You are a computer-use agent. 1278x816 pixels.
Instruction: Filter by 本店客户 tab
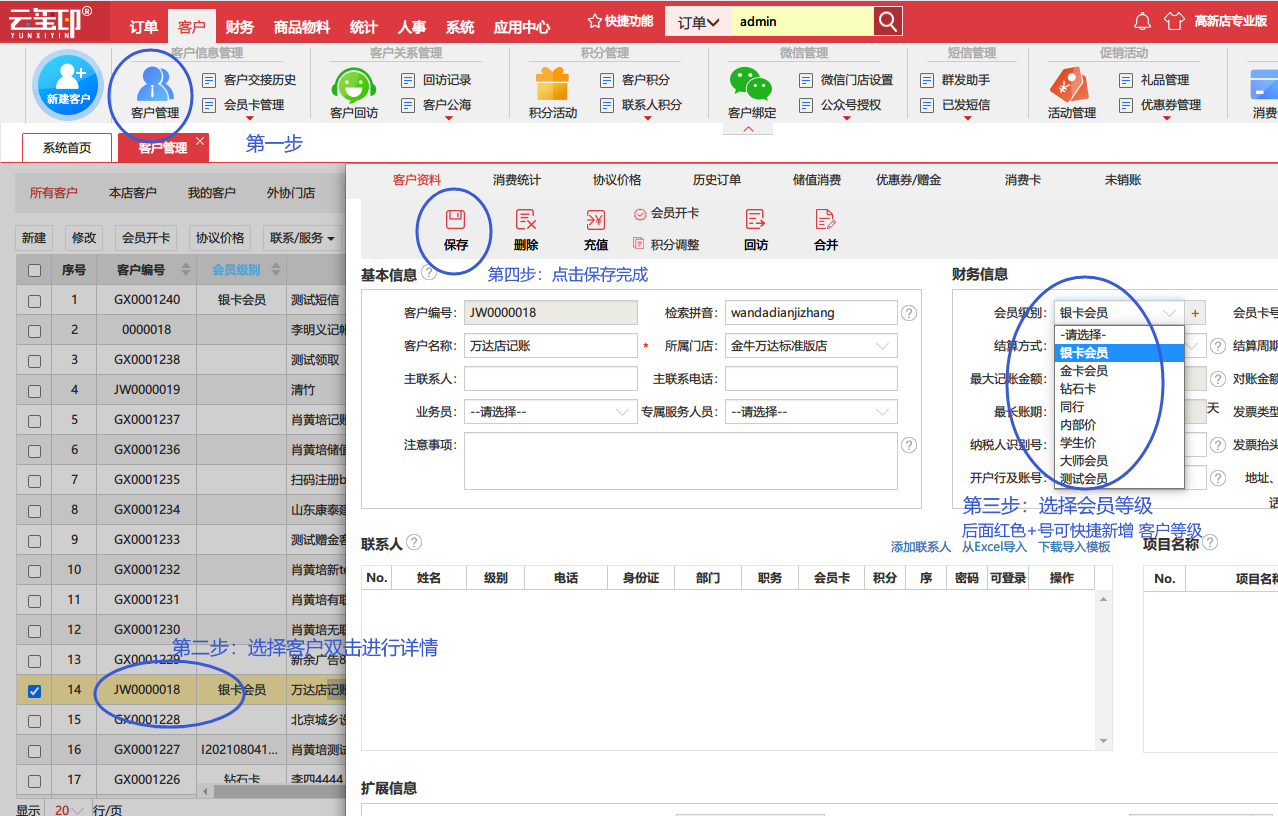tap(133, 193)
